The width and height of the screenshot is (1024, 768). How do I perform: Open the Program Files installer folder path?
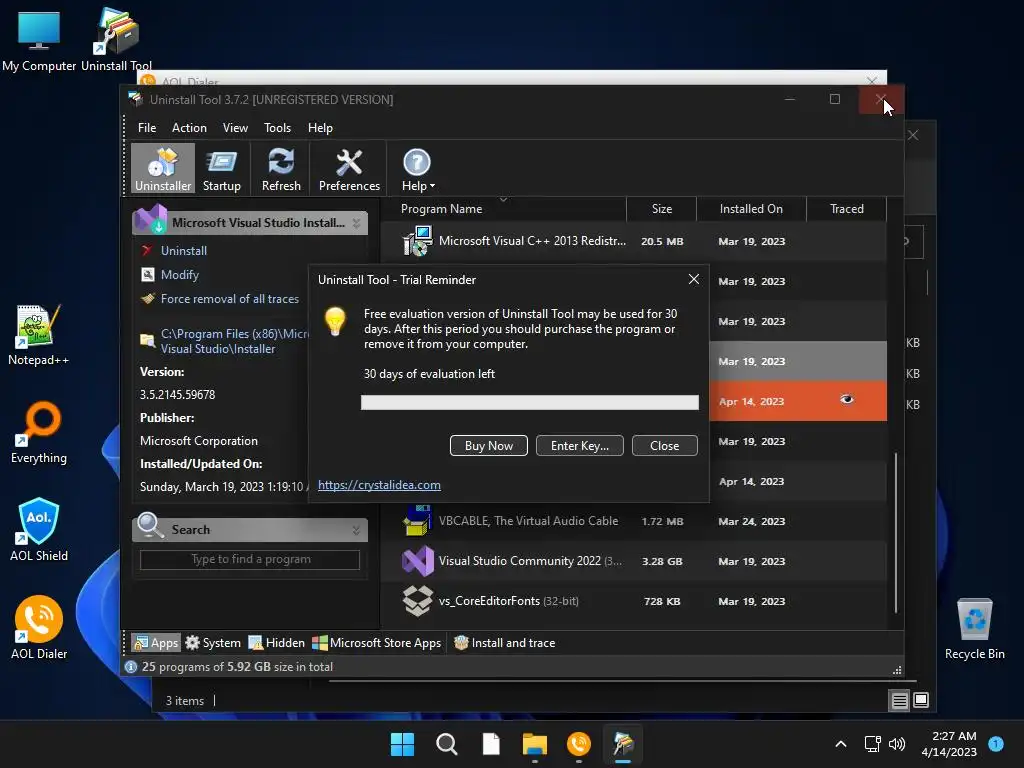(234, 341)
